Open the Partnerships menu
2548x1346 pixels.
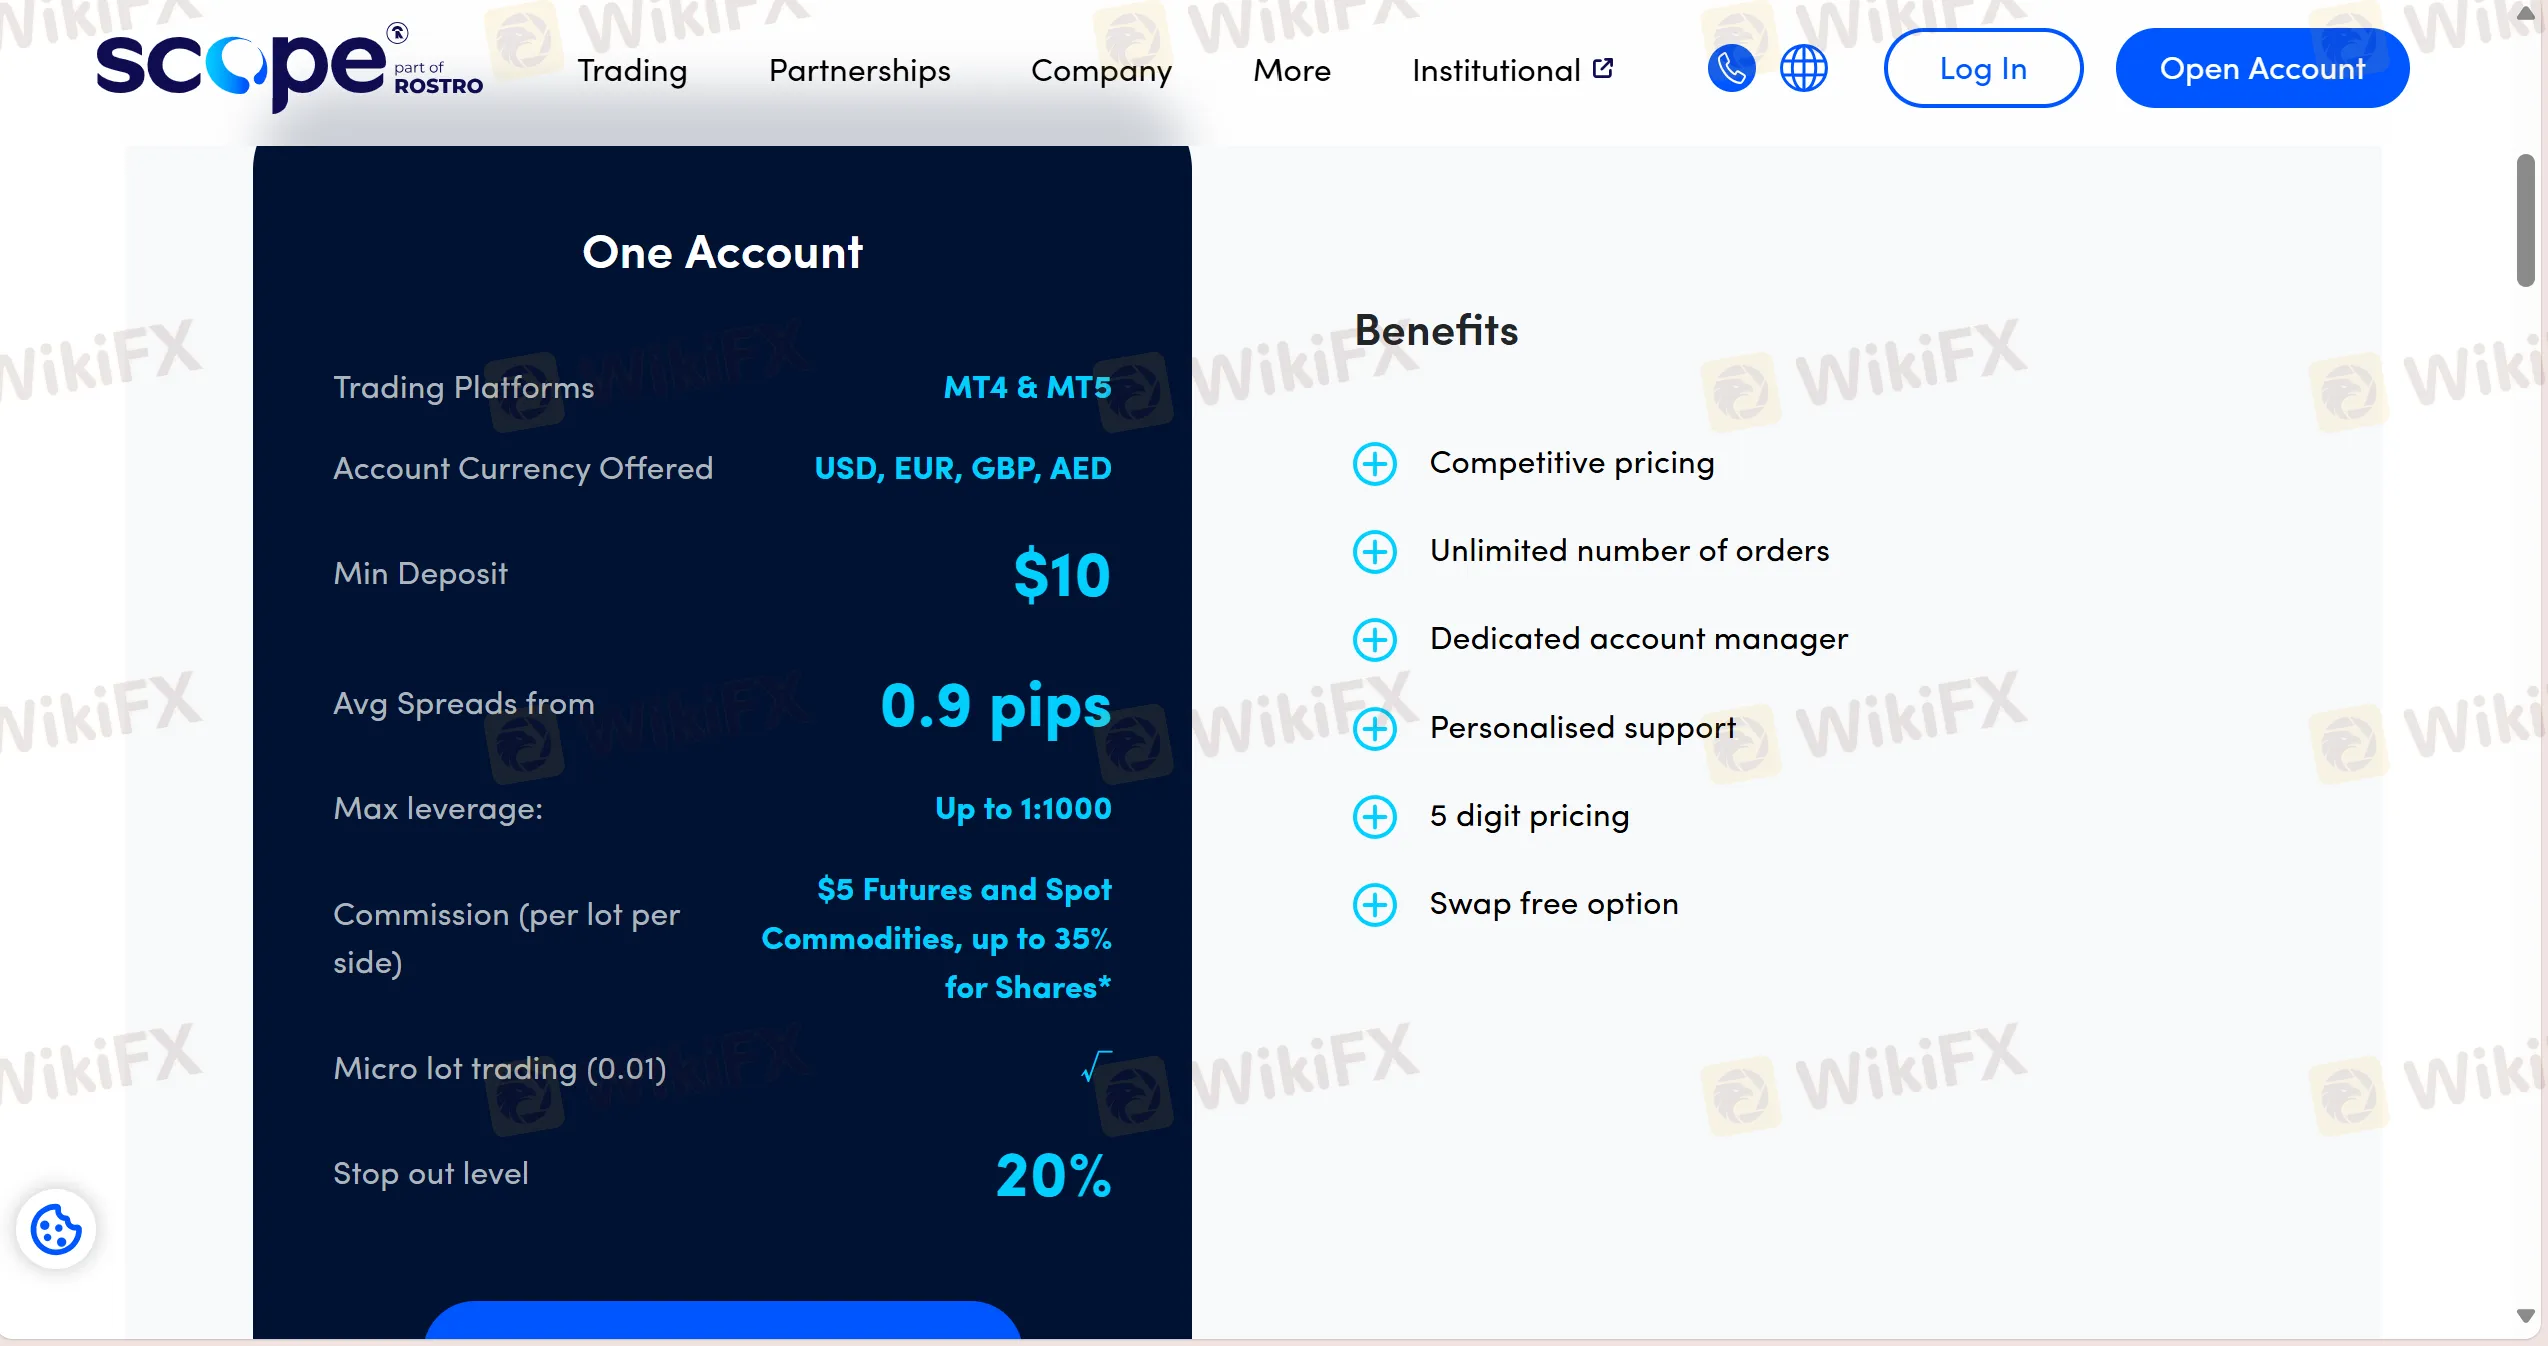858,70
